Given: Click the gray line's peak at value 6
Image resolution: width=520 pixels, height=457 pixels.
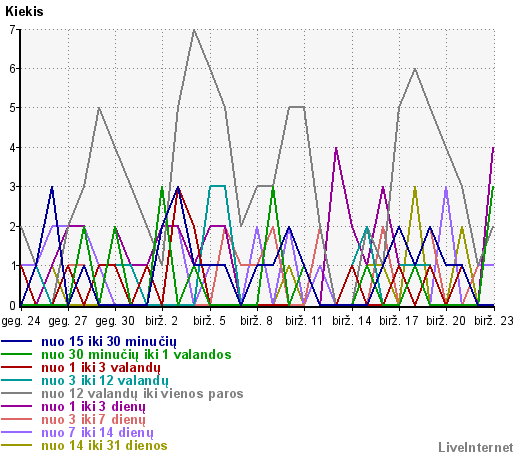Looking at the screenshot, I should coord(415,69).
